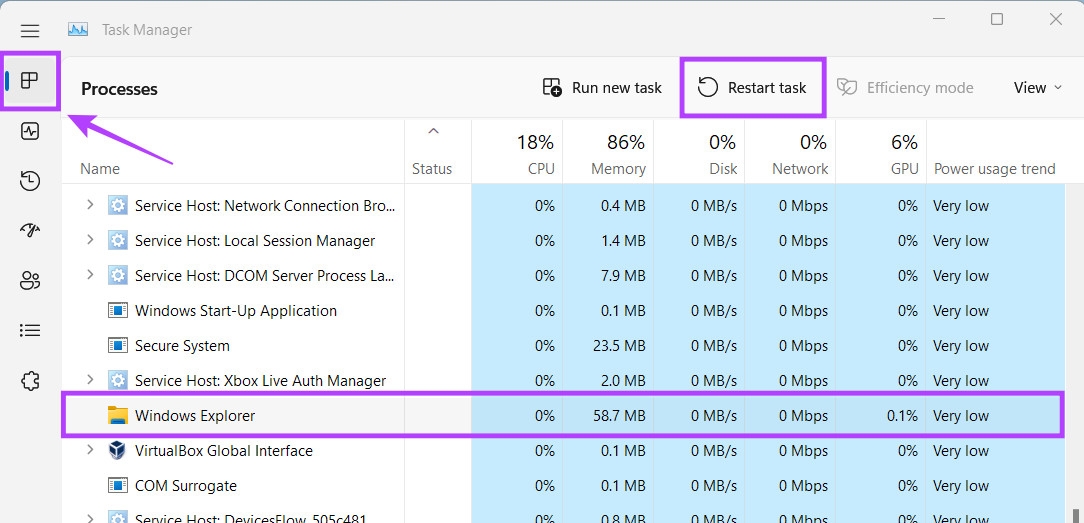Image resolution: width=1084 pixels, height=523 pixels.
Task: Click the sort direction chevron above Status
Action: pos(433,131)
